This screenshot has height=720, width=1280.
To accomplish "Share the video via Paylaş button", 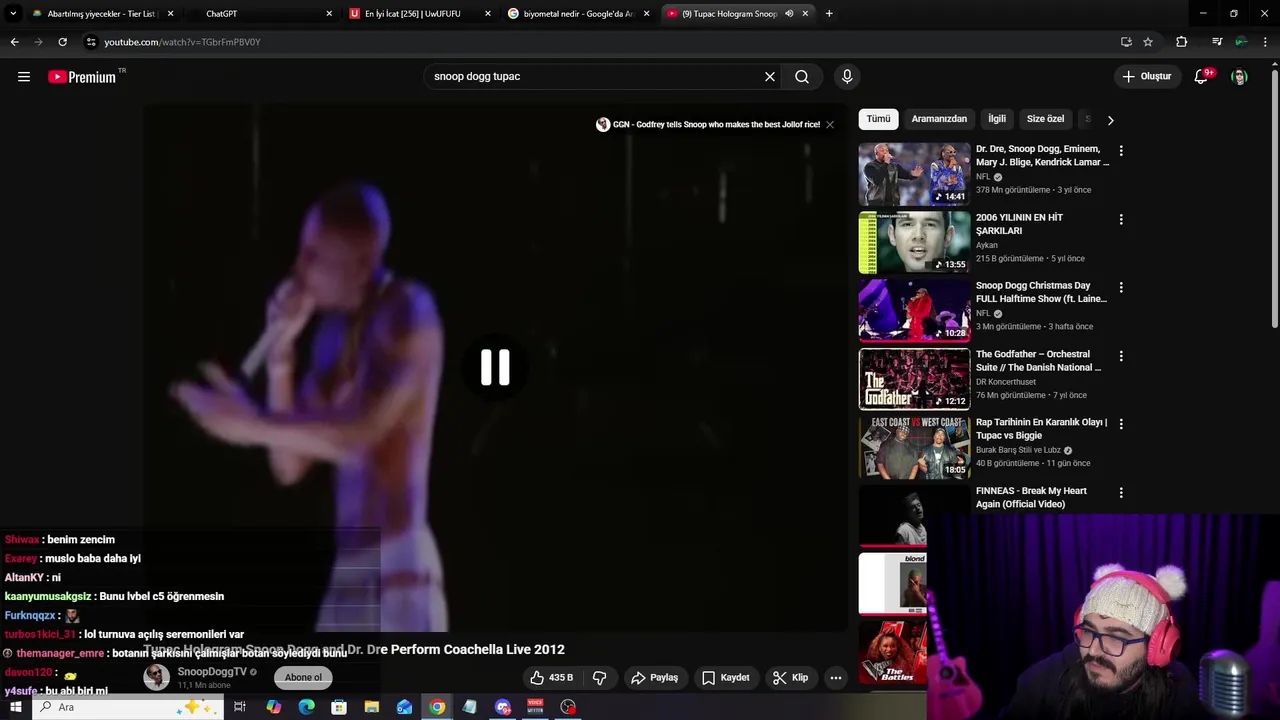I will (655, 677).
